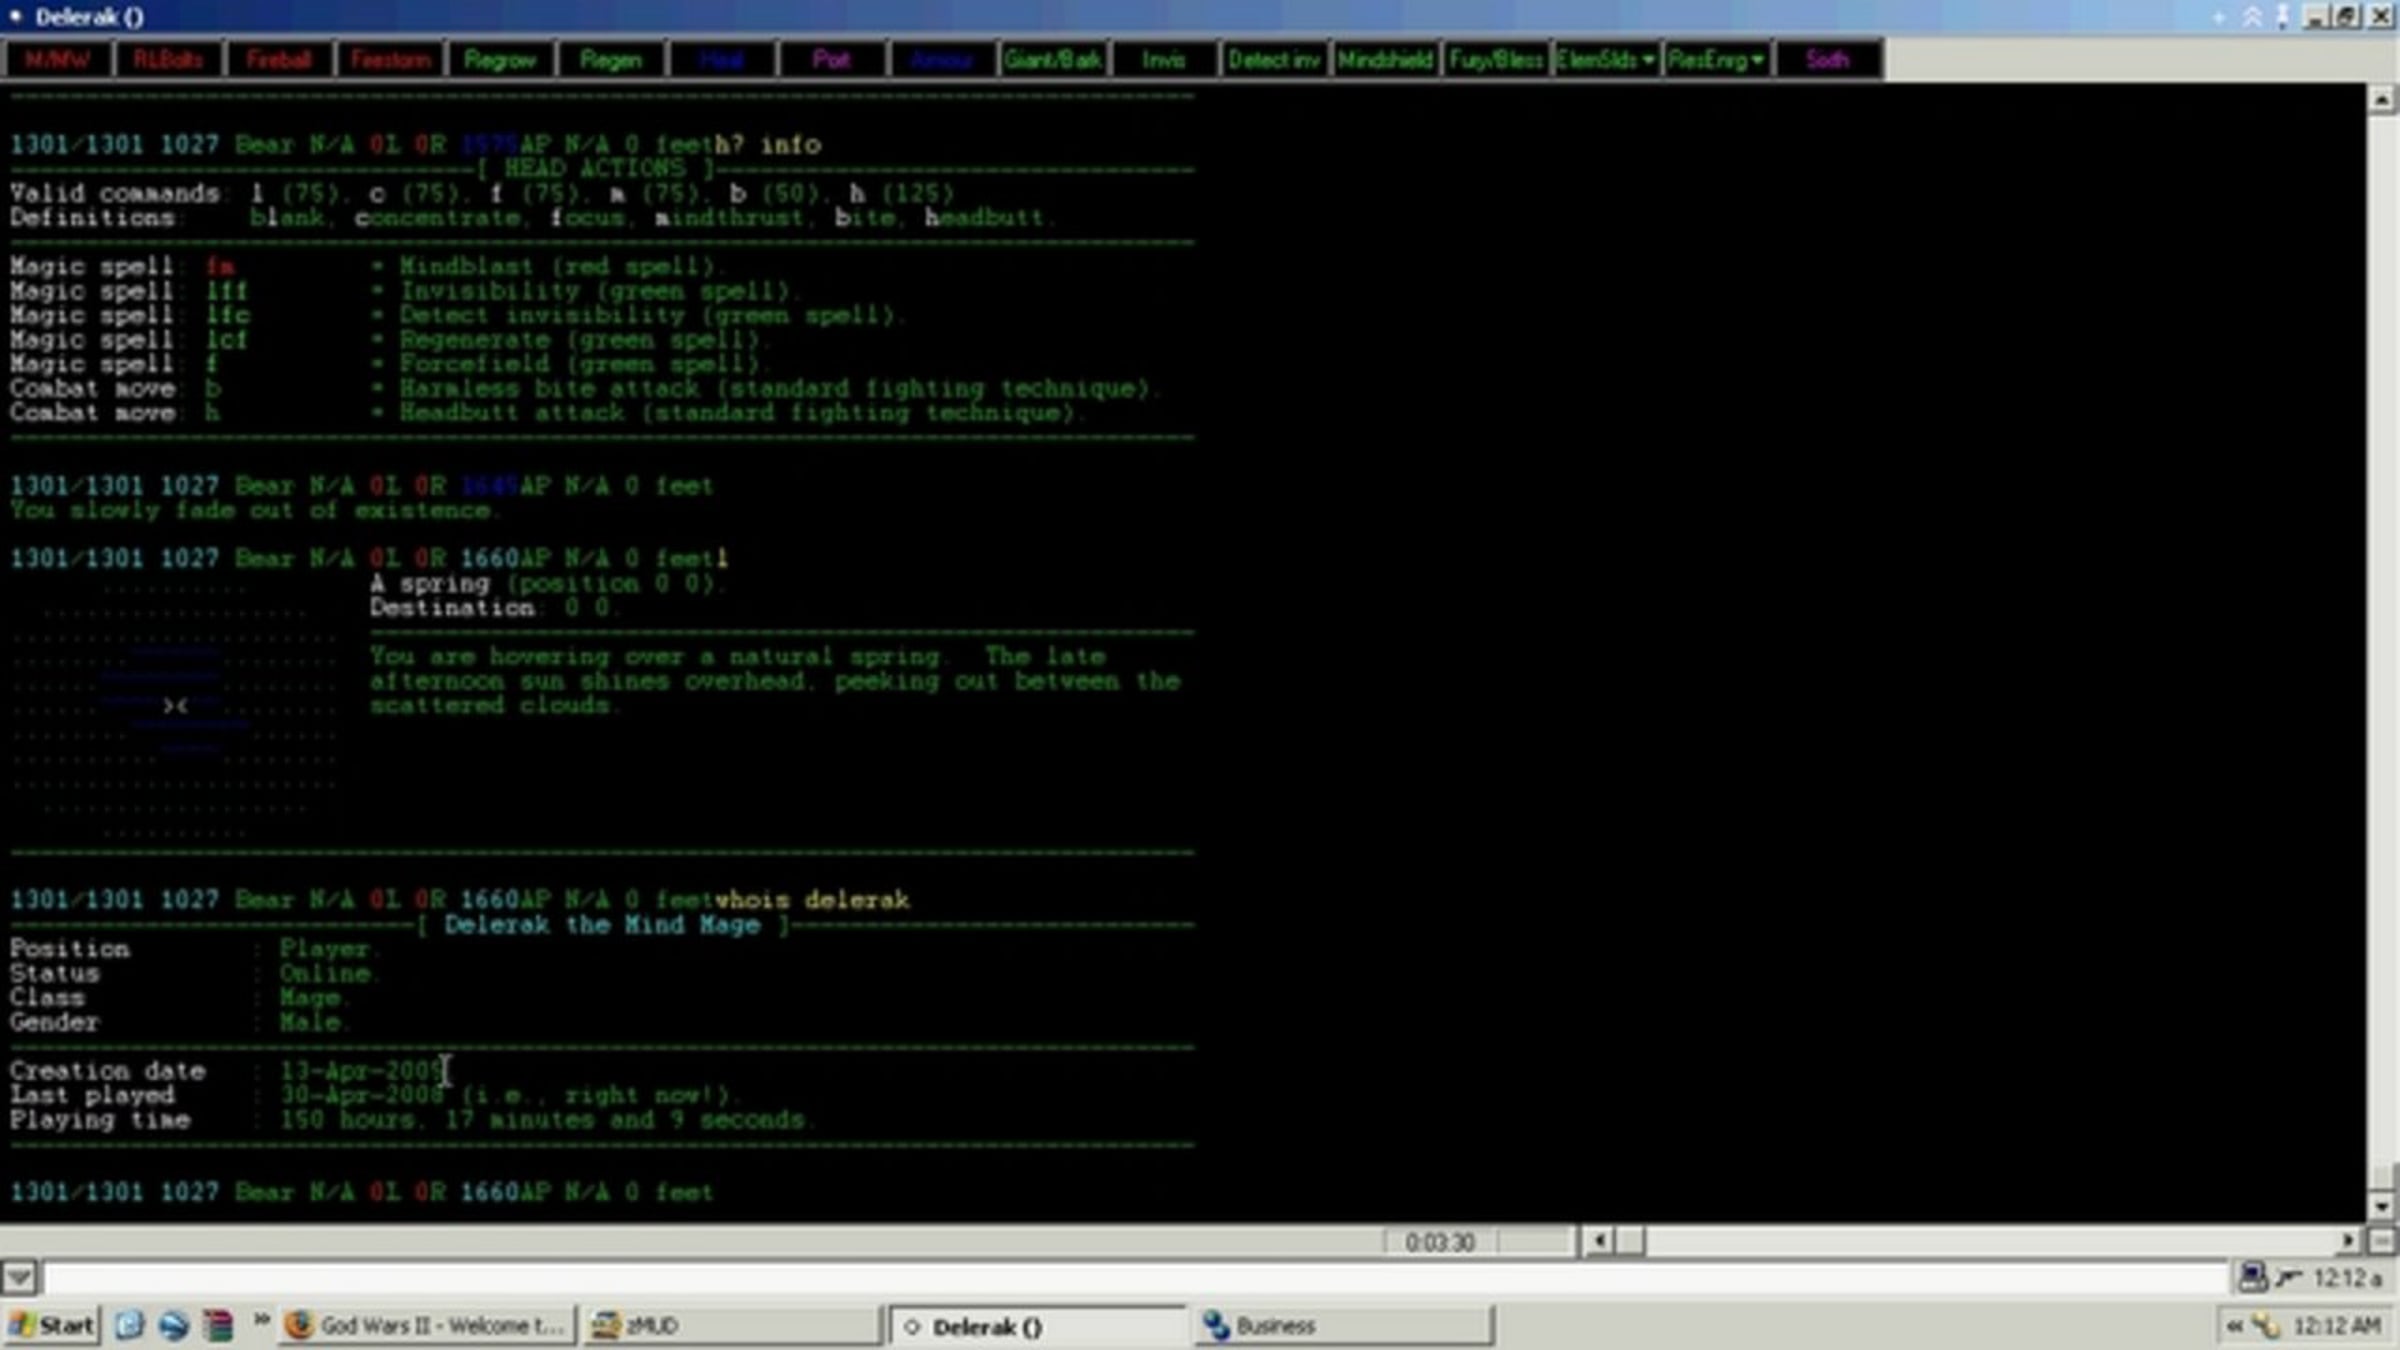Image resolution: width=2400 pixels, height=1350 pixels.
Task: Expand hidden quick launch items chevron
Action: pyautogui.click(x=260, y=1320)
